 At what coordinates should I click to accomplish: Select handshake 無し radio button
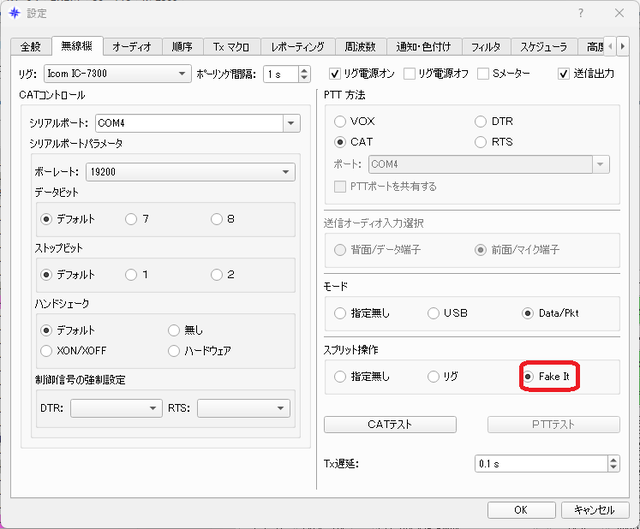[x=174, y=330]
